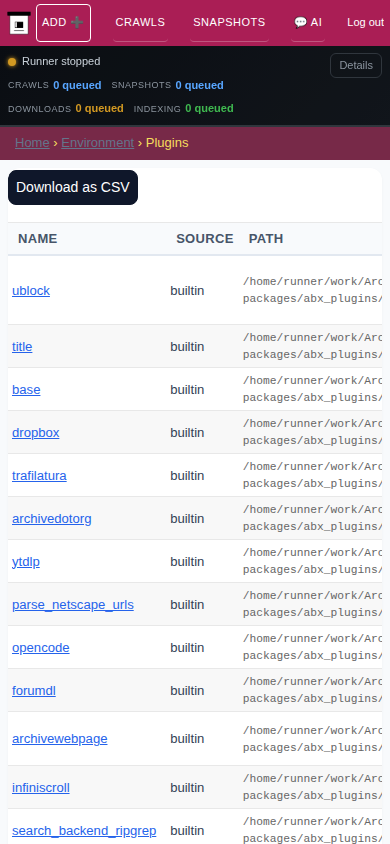Open the CRAWLS tab

pyautogui.click(x=140, y=23)
